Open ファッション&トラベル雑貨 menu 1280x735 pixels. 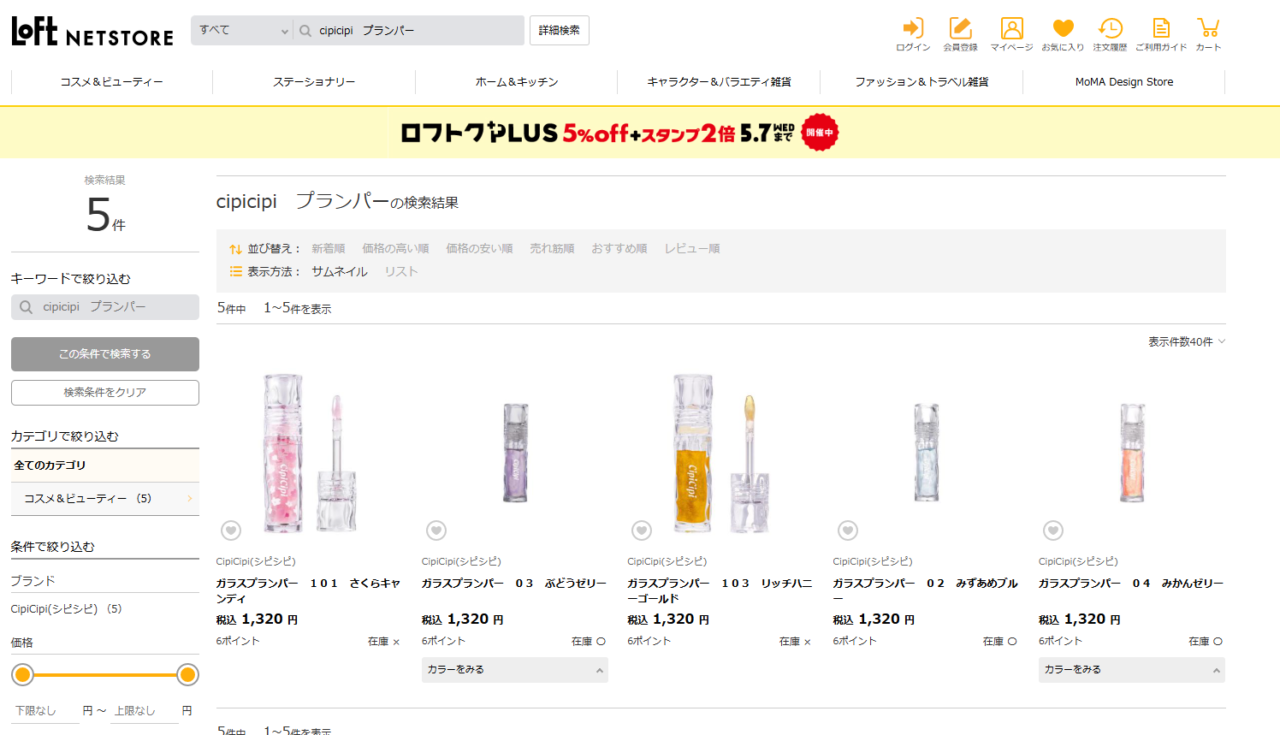point(922,82)
